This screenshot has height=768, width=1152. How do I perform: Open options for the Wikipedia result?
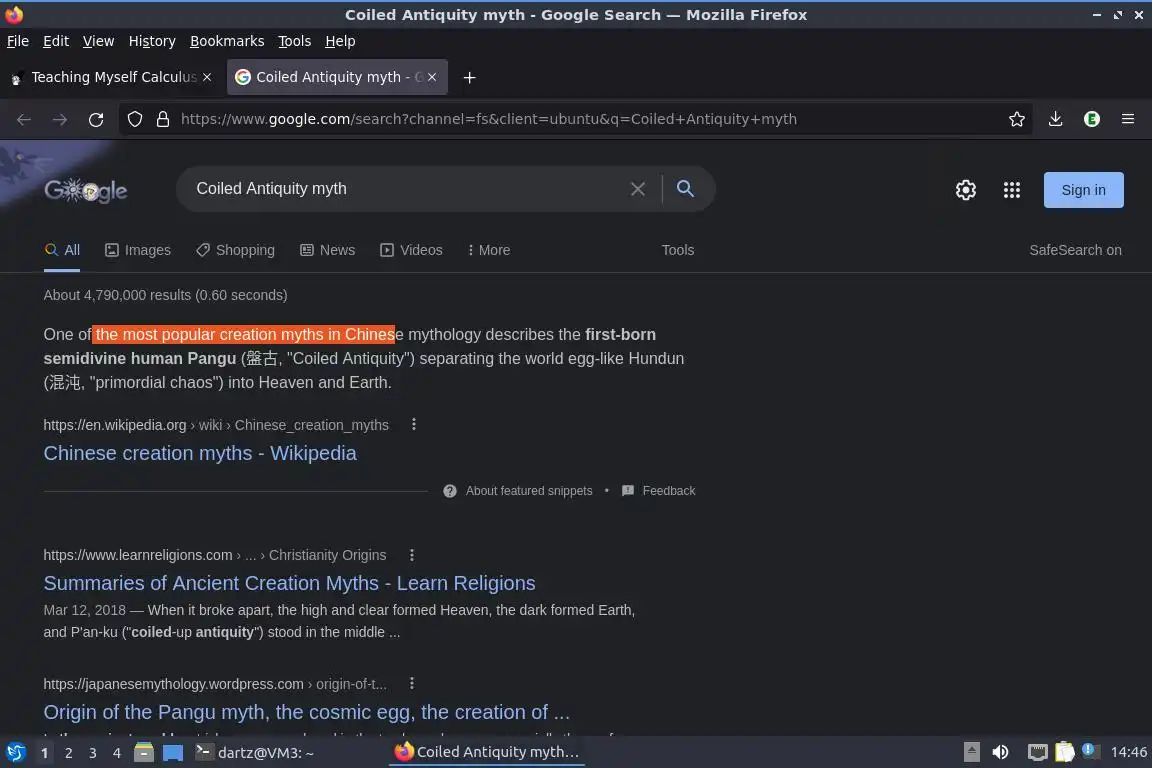[x=414, y=424]
